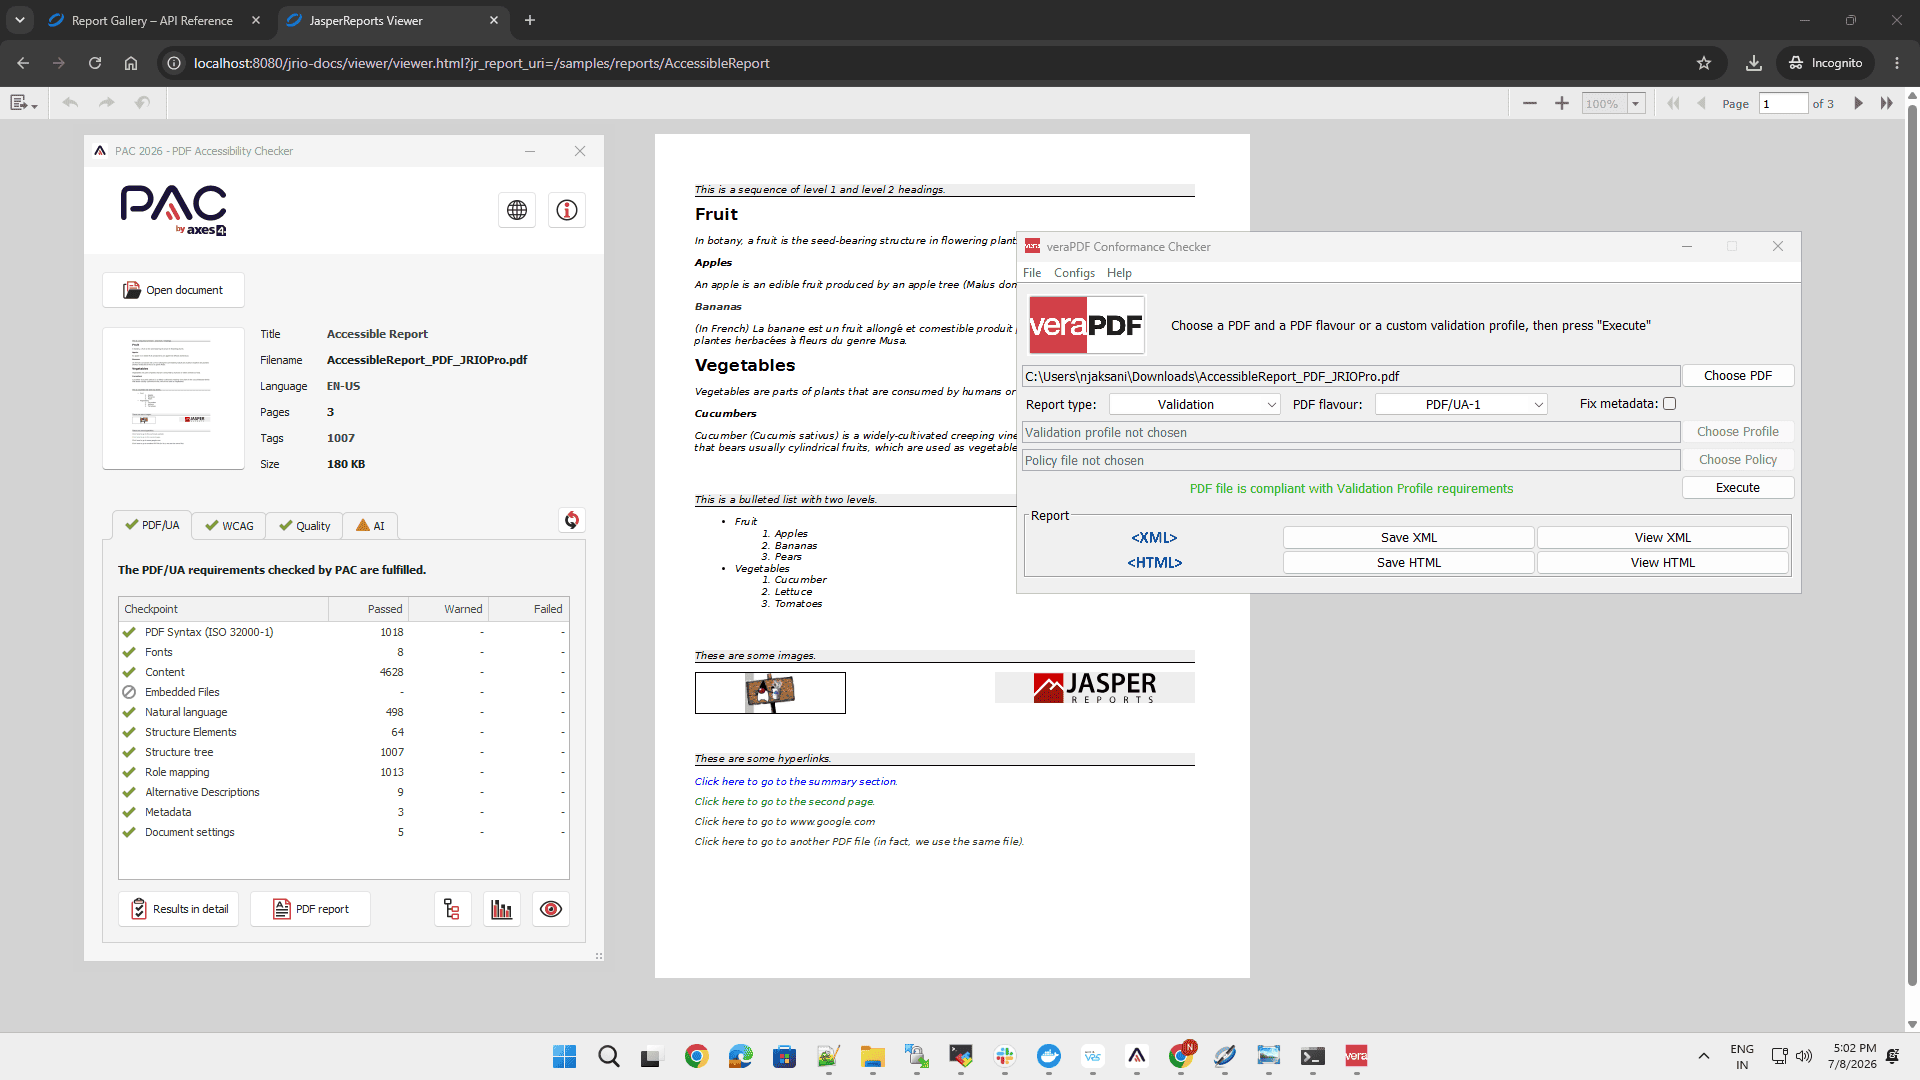Jump to last page of report
Image resolution: width=1920 pixels, height=1080 pixels.
point(1886,103)
